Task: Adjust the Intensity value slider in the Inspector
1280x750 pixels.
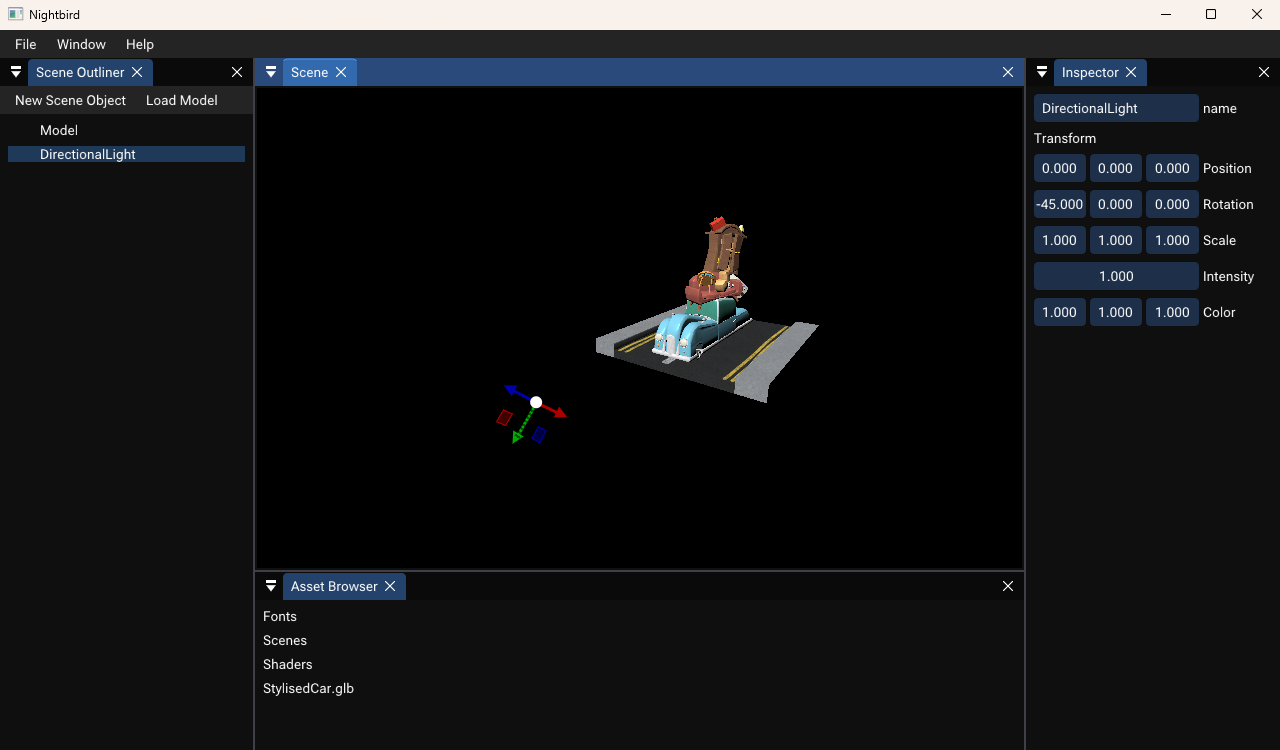Action: tap(1115, 276)
